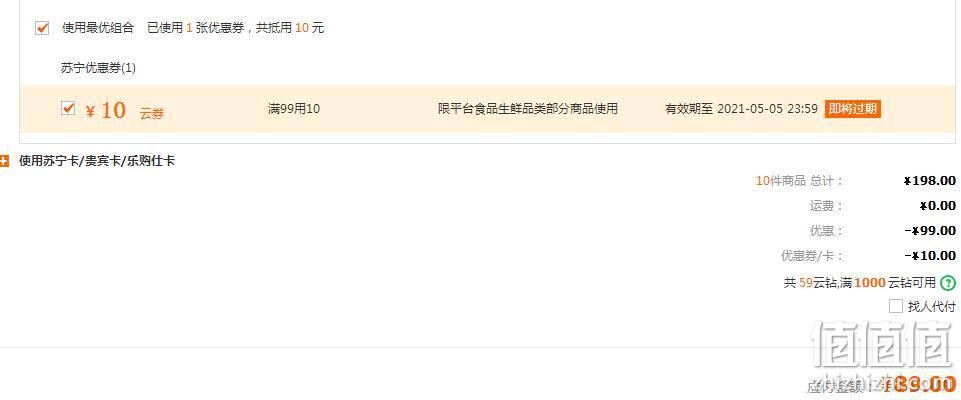Click the 优惠券/卡 -¥10.00 value
Viewport: 961px width, 400px height.
pos(930,256)
